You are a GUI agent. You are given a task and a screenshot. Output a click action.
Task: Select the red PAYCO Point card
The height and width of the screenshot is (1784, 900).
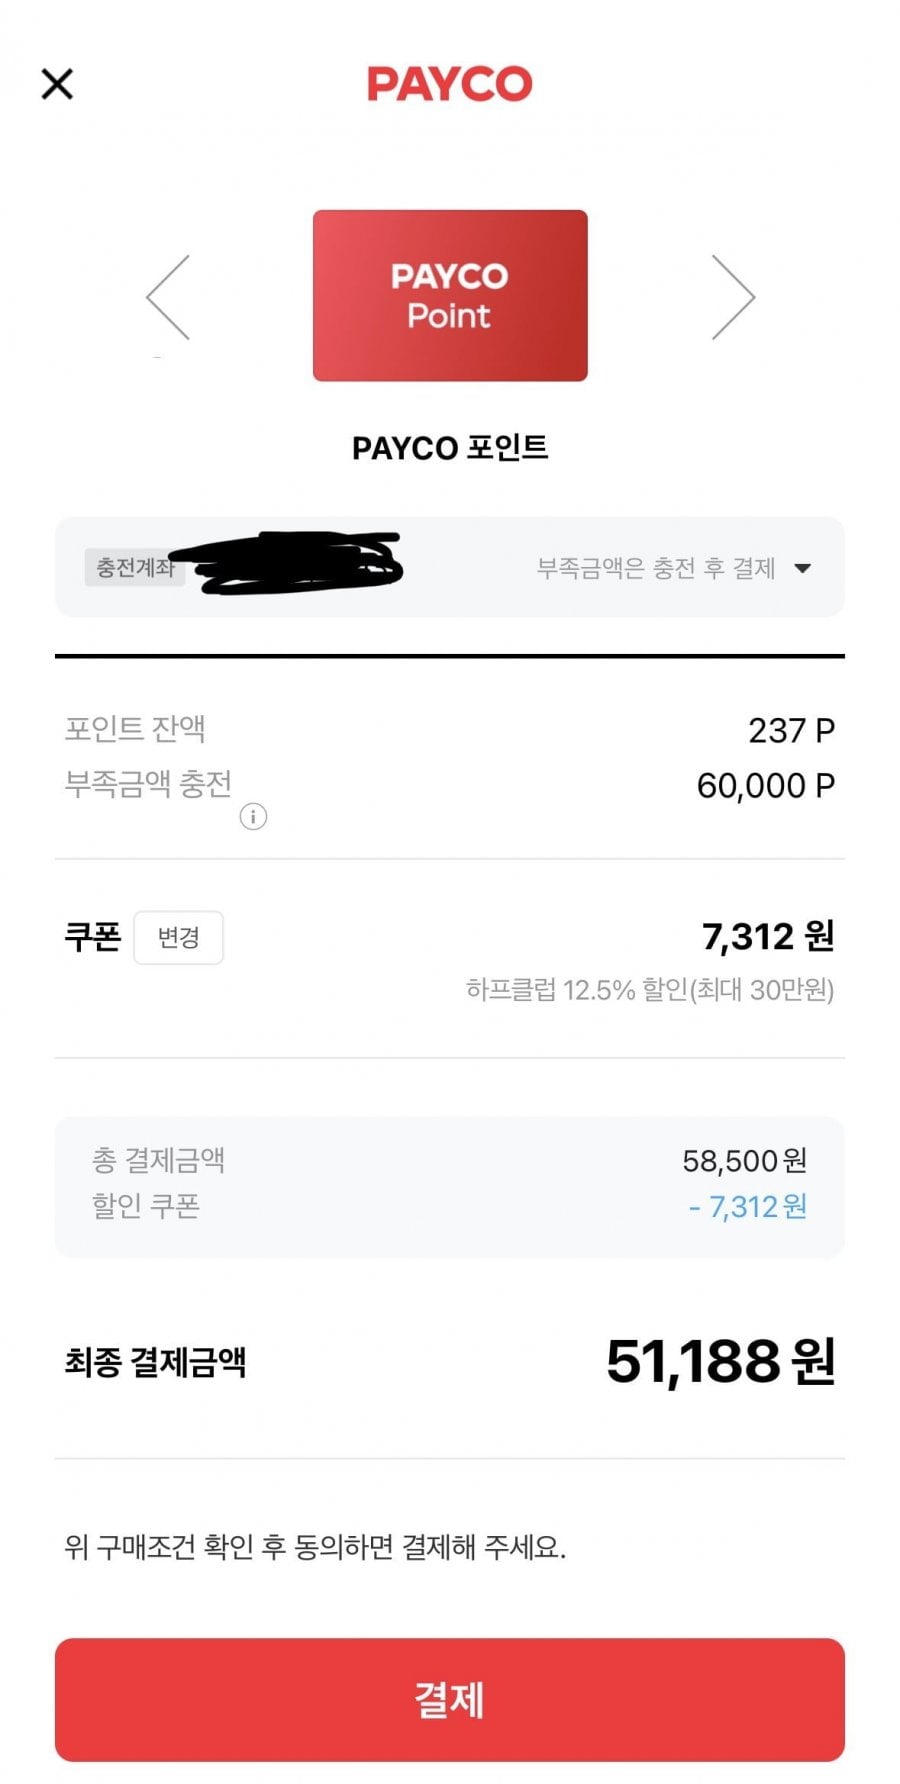tap(450, 296)
